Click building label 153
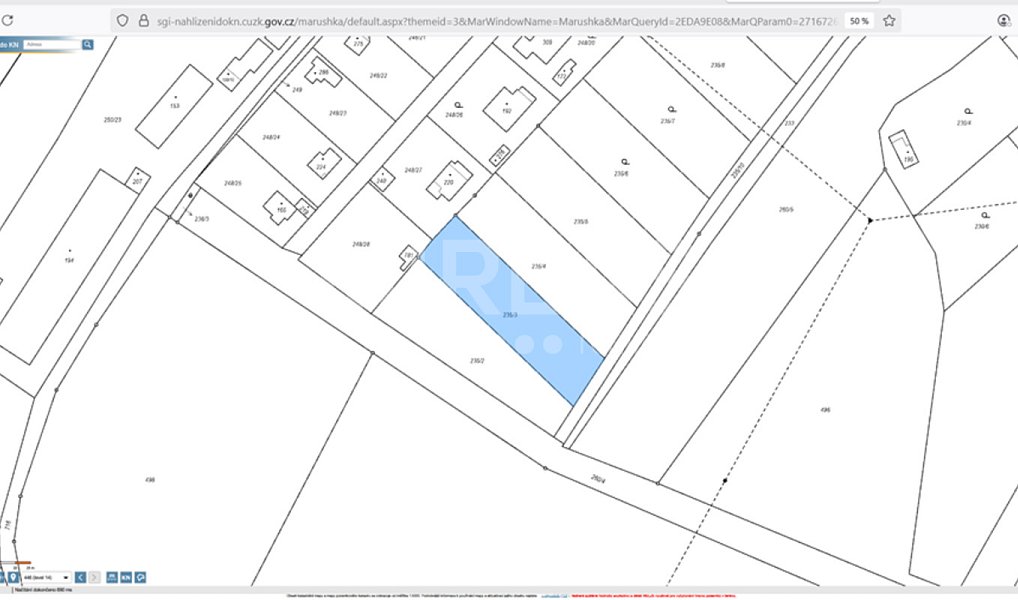 [175, 106]
